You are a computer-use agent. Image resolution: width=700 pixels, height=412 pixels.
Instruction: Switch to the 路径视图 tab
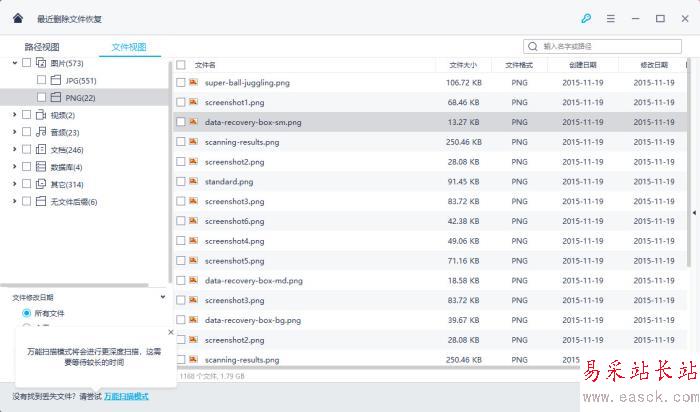pyautogui.click(x=42, y=47)
